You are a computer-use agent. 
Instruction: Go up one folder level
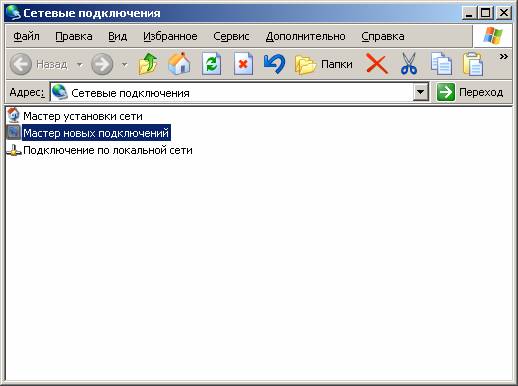click(x=148, y=64)
